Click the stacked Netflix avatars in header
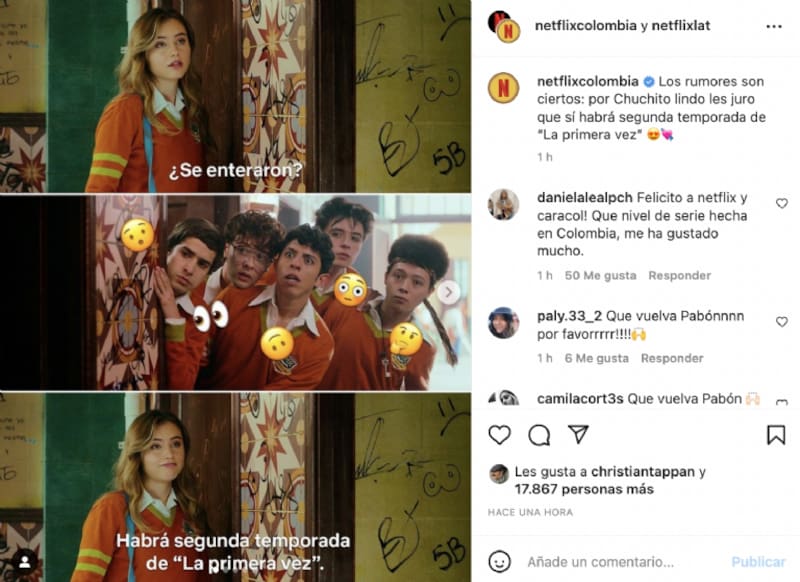 [x=504, y=27]
